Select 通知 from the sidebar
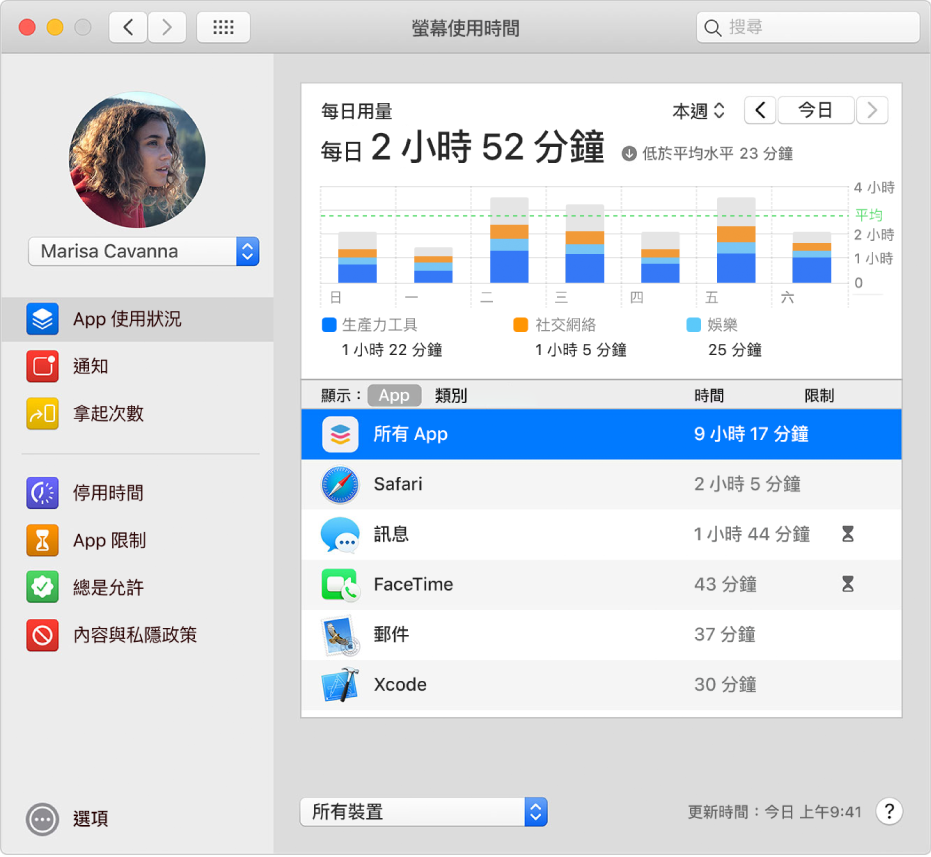Image resolution: width=931 pixels, height=857 pixels. 90,366
